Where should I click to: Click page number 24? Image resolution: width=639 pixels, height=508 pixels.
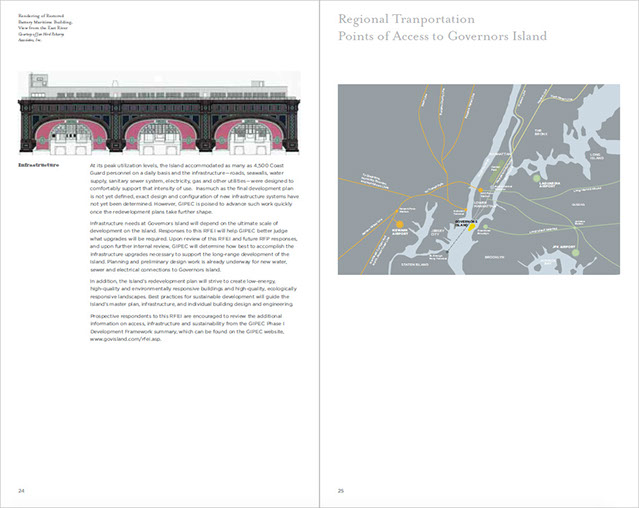tap(21, 490)
